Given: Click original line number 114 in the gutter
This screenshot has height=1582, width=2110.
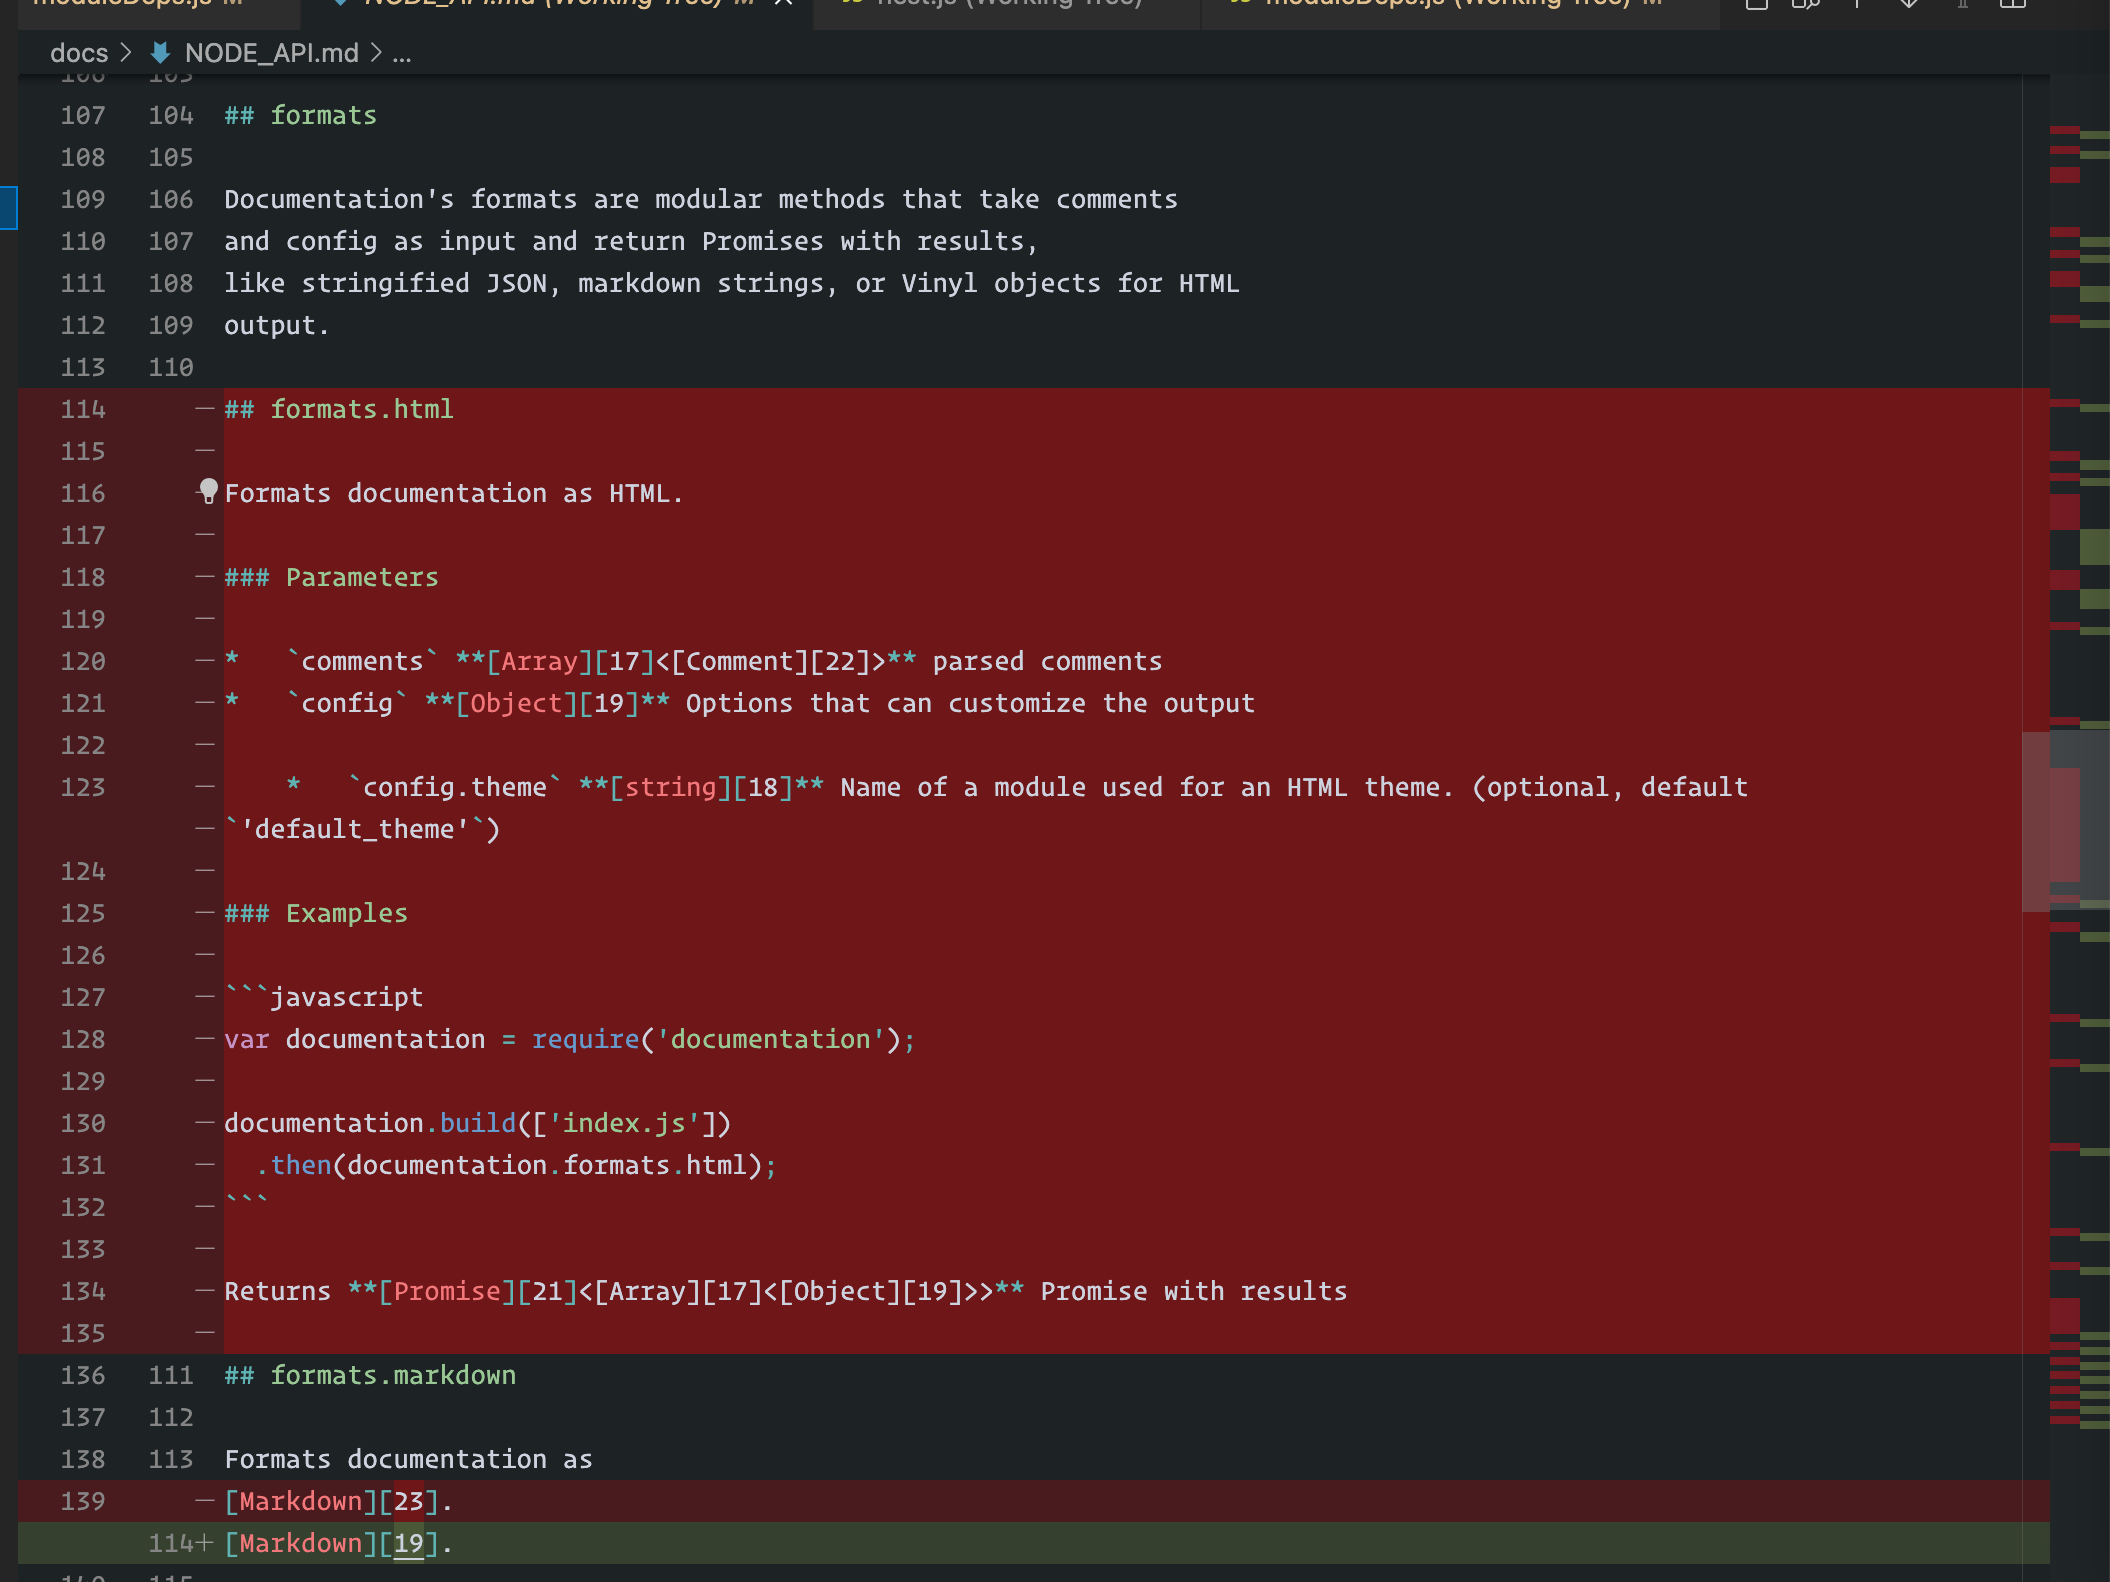Looking at the screenshot, I should pyautogui.click(x=83, y=409).
